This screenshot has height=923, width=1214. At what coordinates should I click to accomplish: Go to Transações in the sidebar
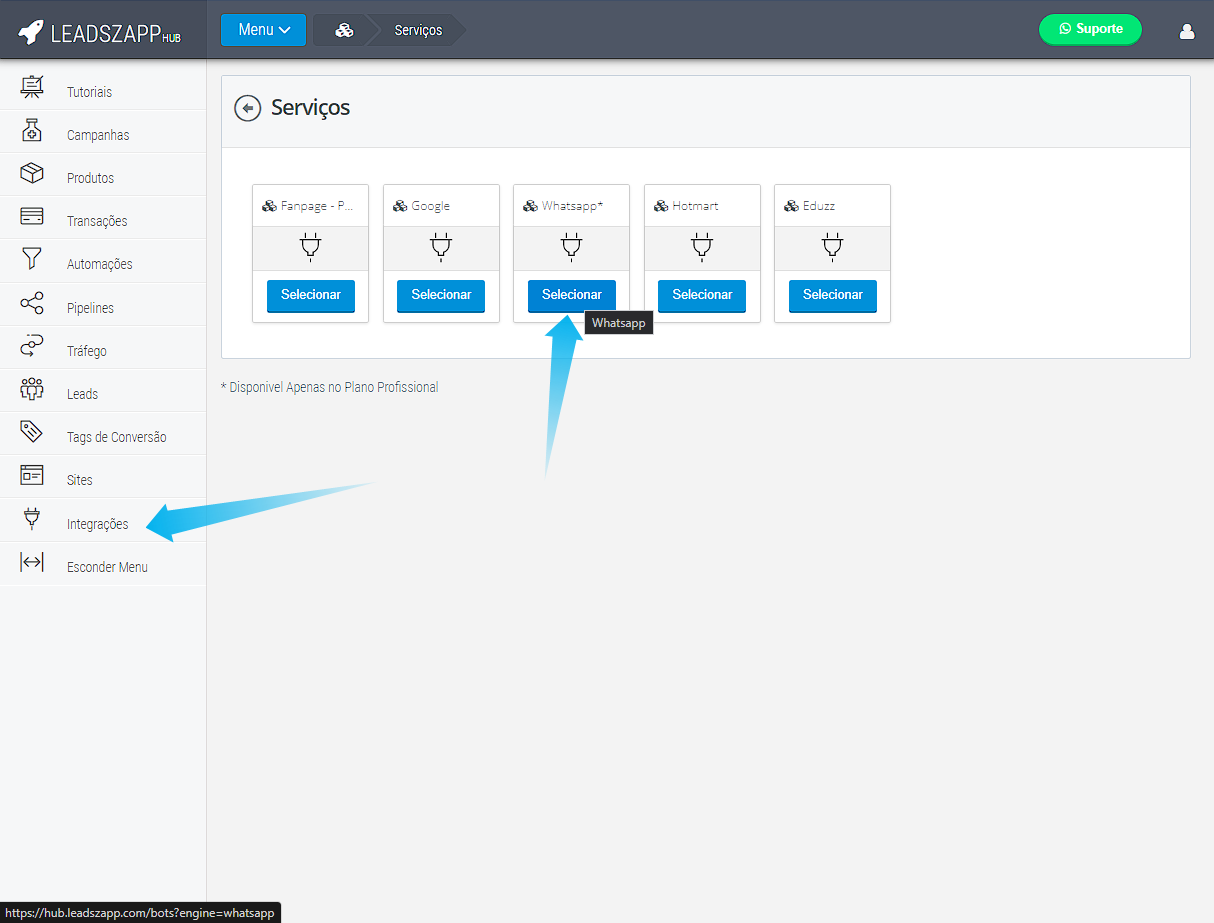pyautogui.click(x=97, y=221)
